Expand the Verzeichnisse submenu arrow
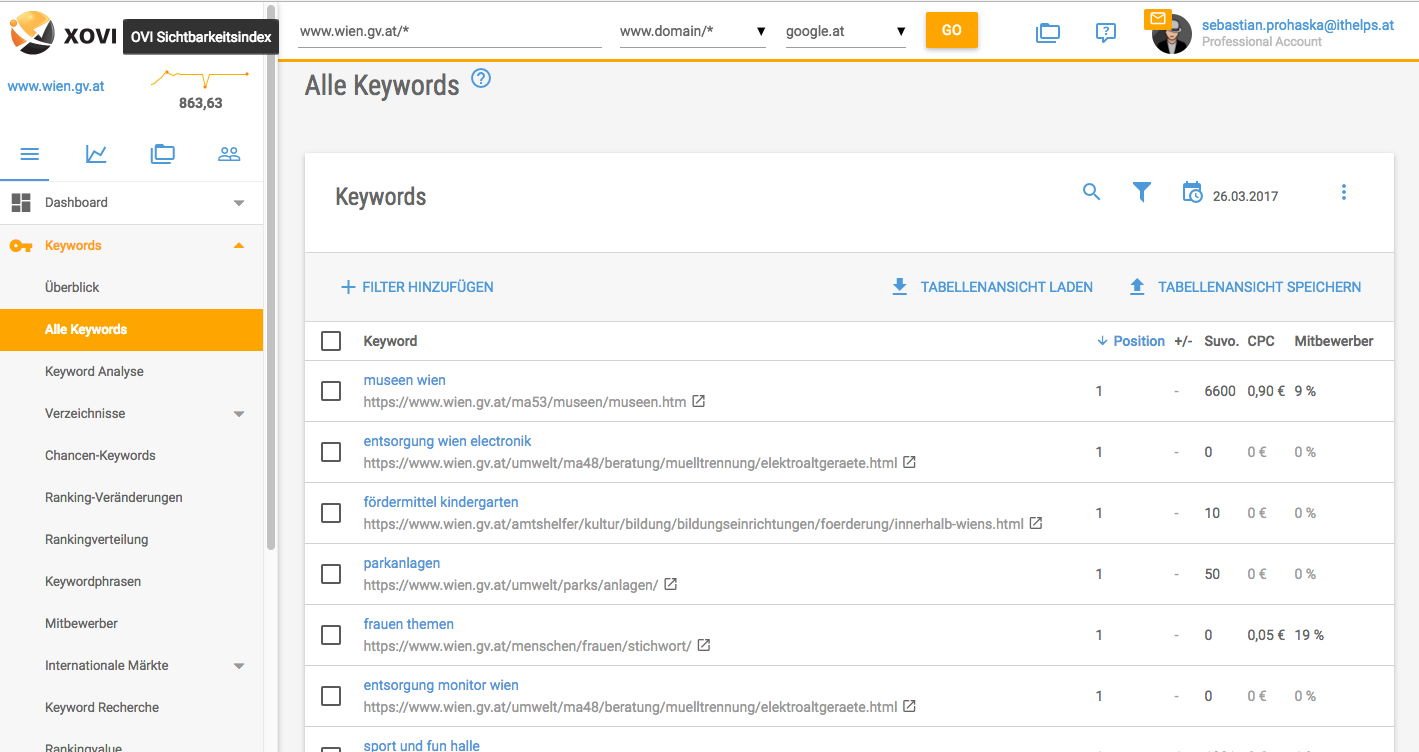1419x752 pixels. 239,414
